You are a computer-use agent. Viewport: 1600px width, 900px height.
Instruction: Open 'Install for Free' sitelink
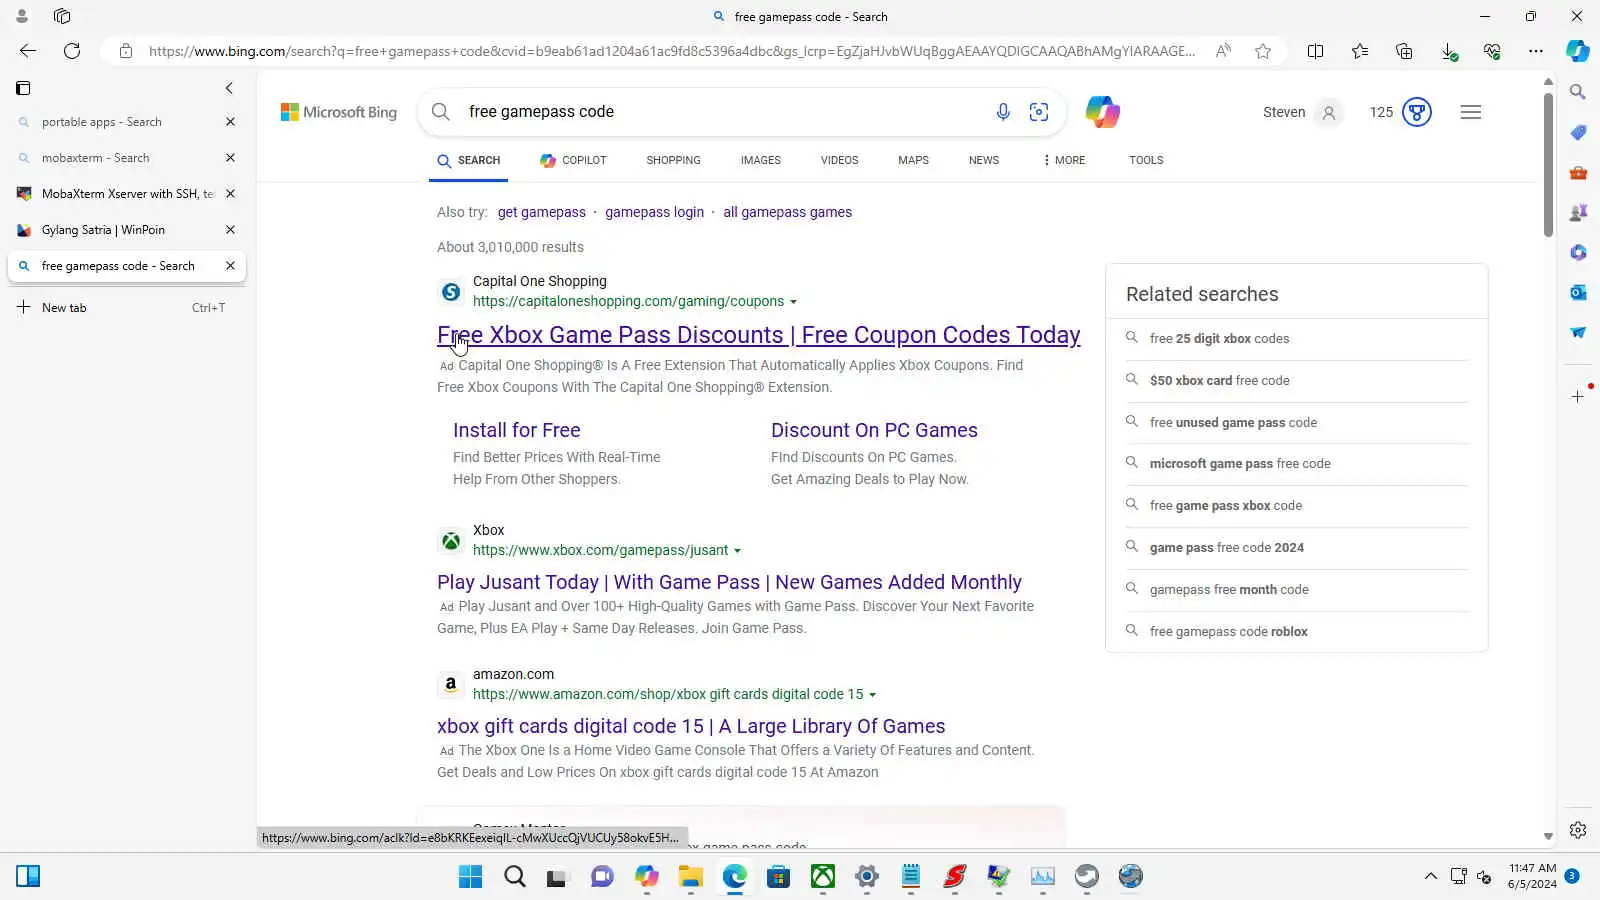pos(516,430)
